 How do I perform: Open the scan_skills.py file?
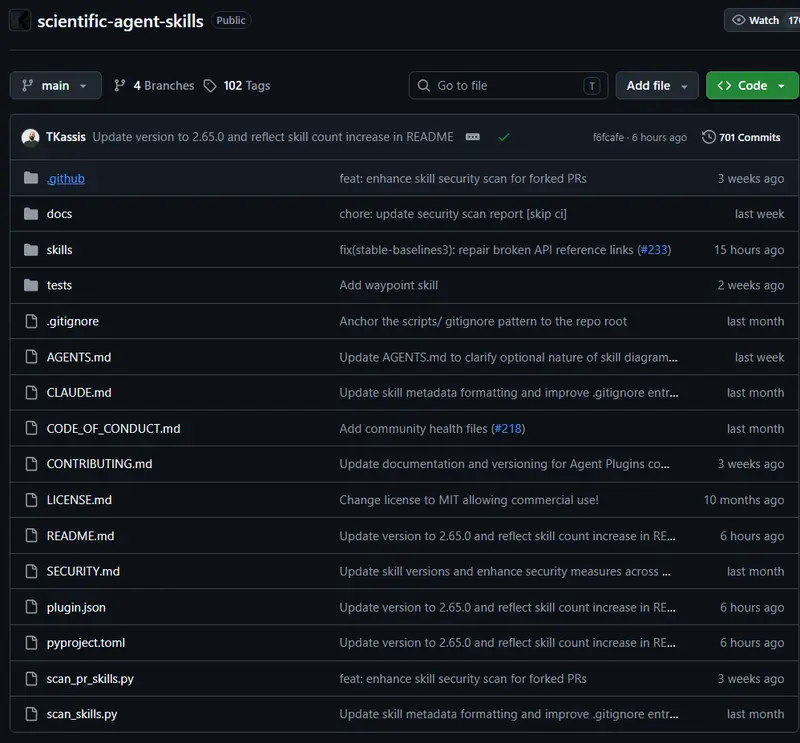click(x=82, y=714)
